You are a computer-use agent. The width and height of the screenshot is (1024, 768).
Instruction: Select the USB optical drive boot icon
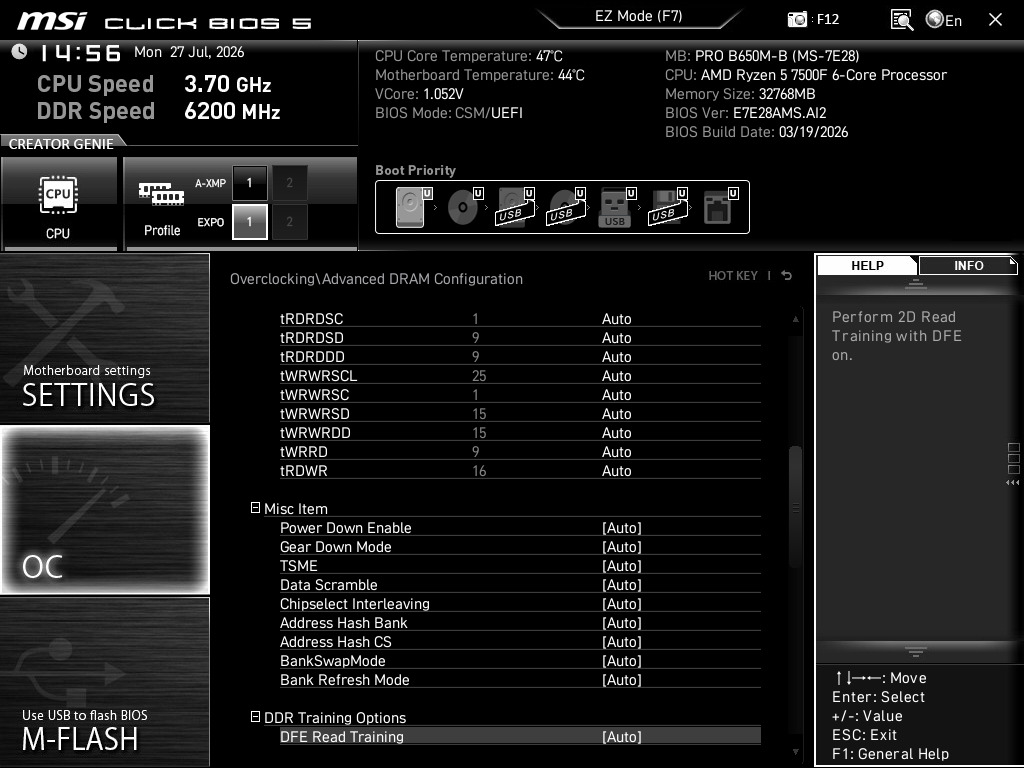pyautogui.click(x=567, y=207)
